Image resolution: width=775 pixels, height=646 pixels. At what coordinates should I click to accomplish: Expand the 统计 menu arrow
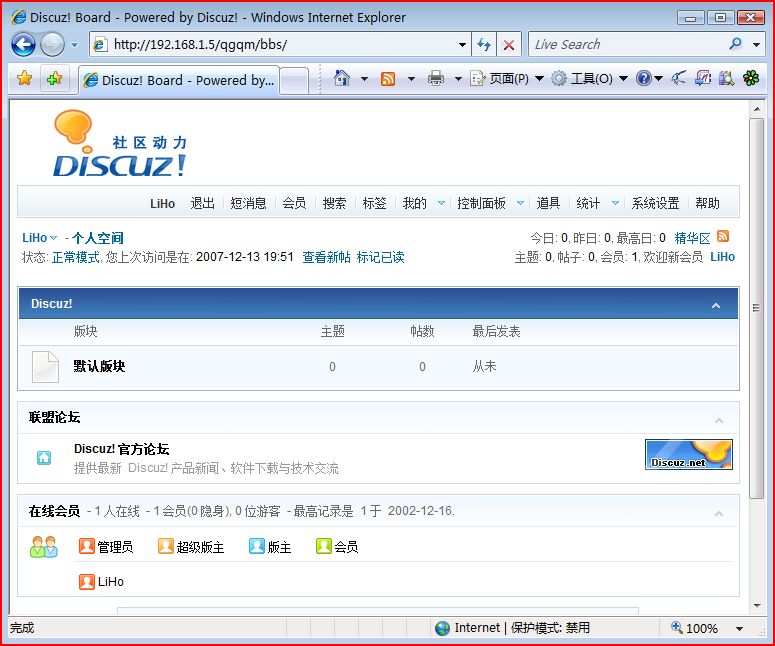pyautogui.click(x=615, y=203)
